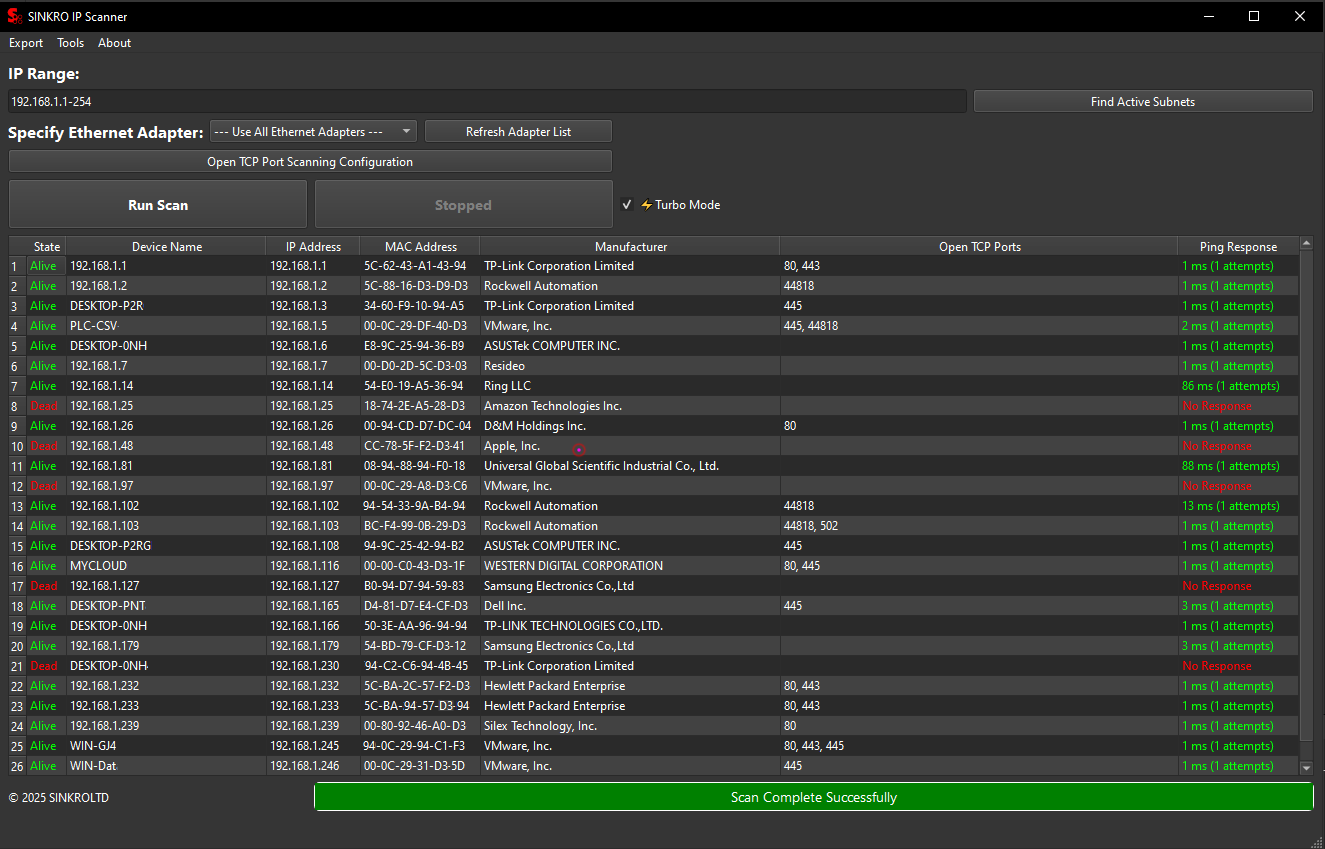Click Dead state for row 17
Image resolution: width=1325 pixels, height=849 pixels.
(44, 586)
